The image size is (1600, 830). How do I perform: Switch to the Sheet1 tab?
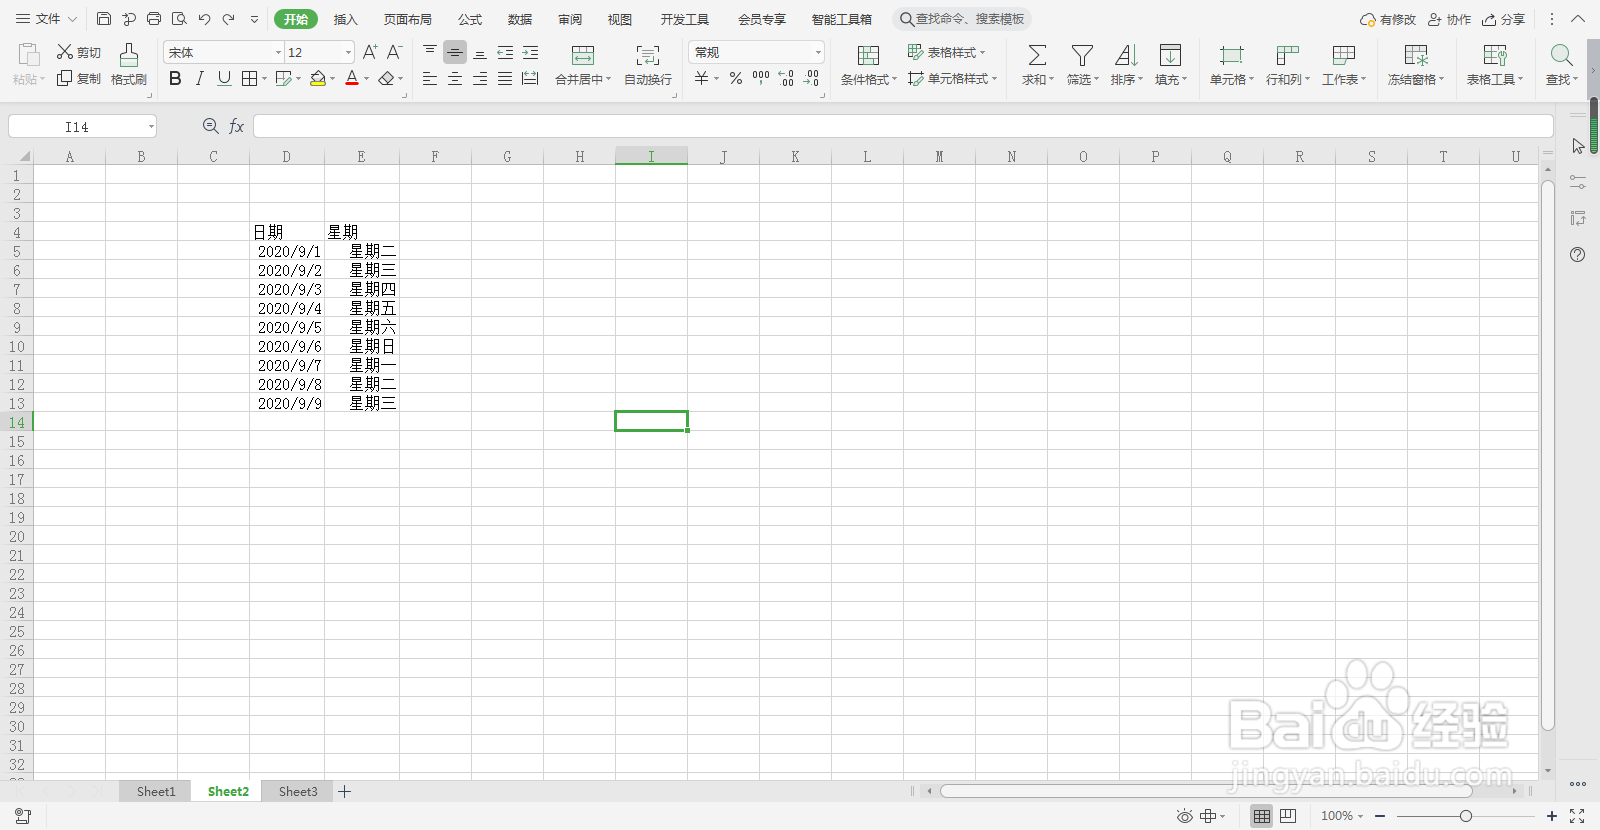coord(156,791)
